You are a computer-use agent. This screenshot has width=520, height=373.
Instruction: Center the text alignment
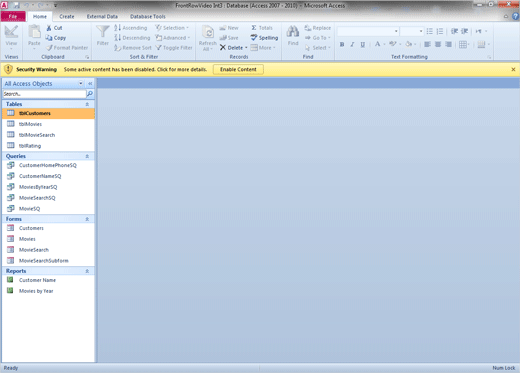(438, 44)
